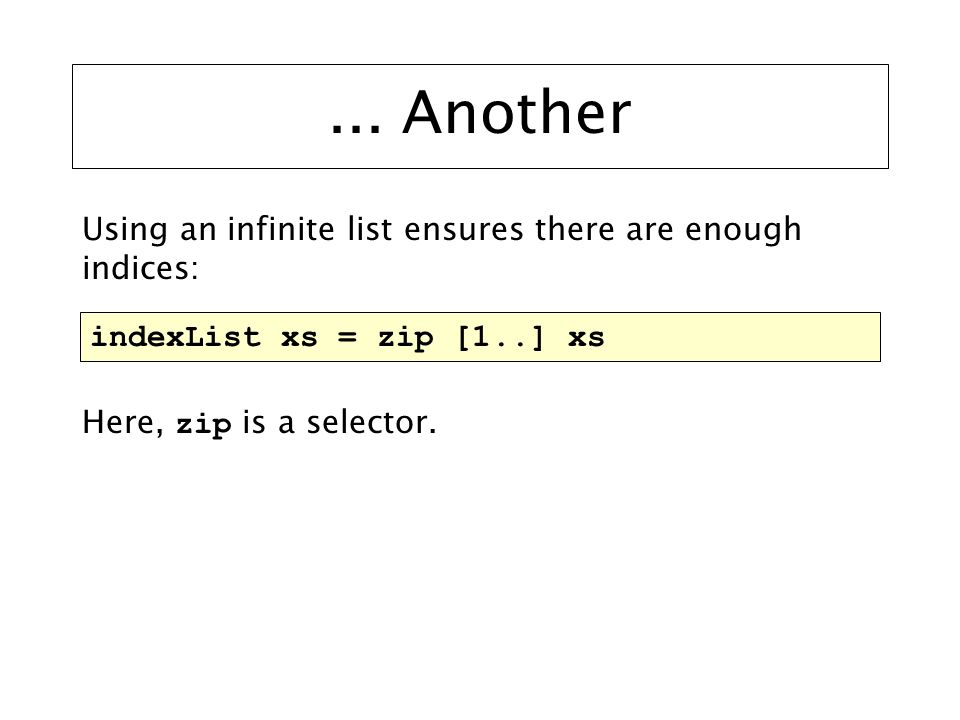
Task: Select the word "enough" at the line end
Action: (x=743, y=231)
